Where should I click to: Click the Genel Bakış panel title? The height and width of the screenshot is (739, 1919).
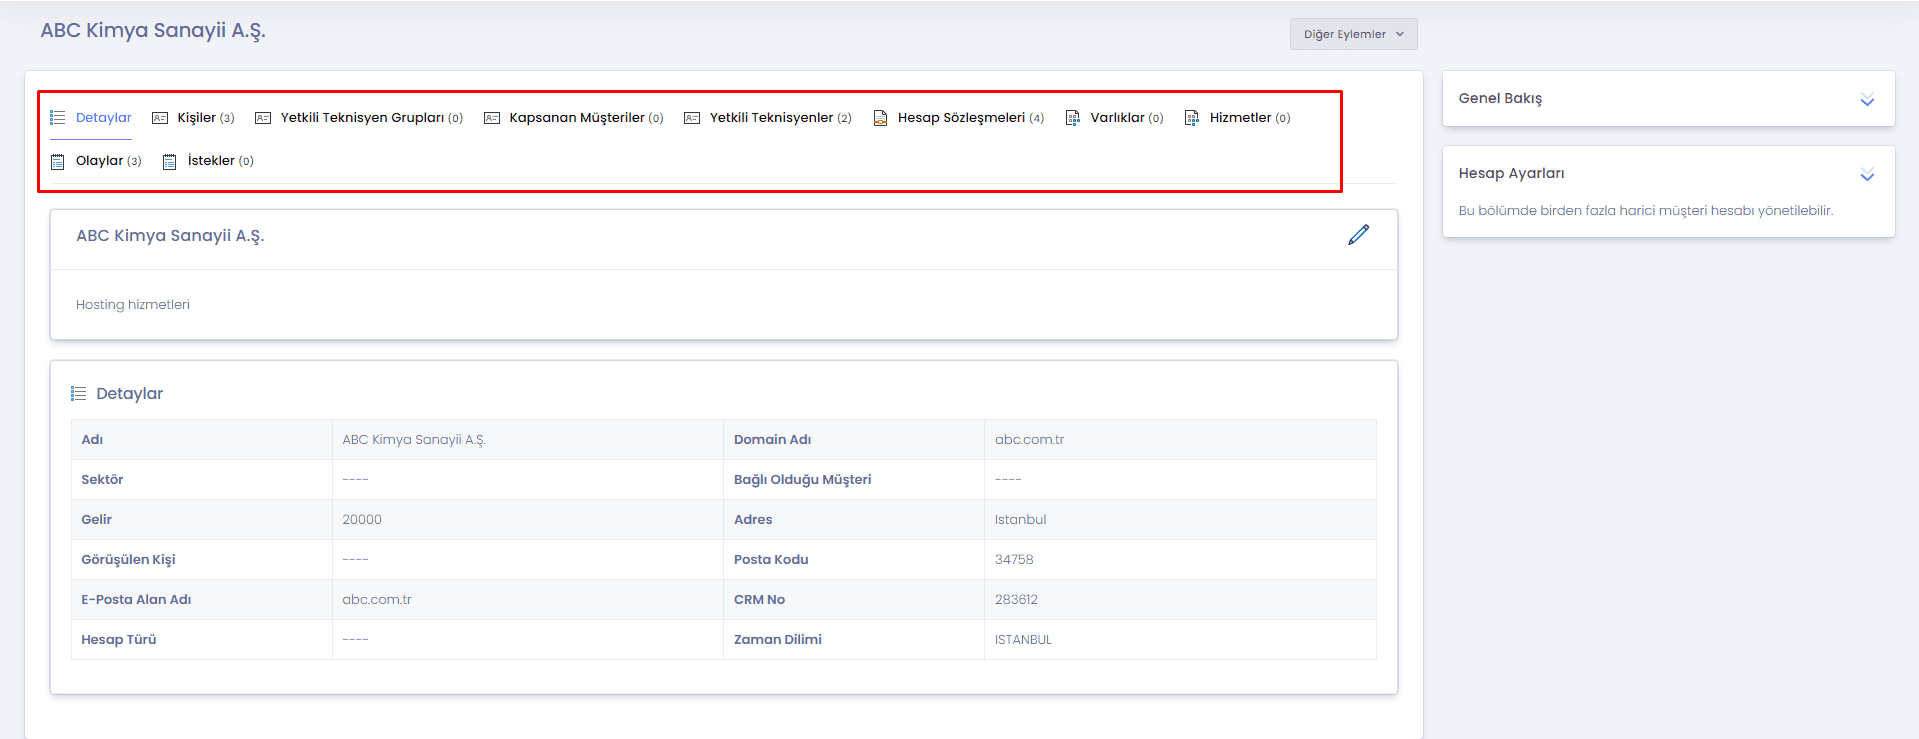tap(1500, 98)
